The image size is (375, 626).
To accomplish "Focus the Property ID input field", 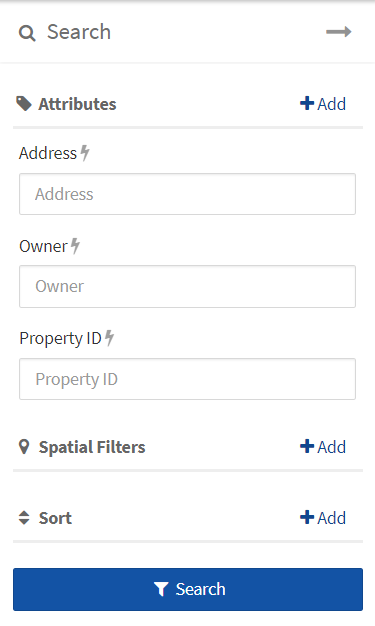I will click(x=187, y=379).
